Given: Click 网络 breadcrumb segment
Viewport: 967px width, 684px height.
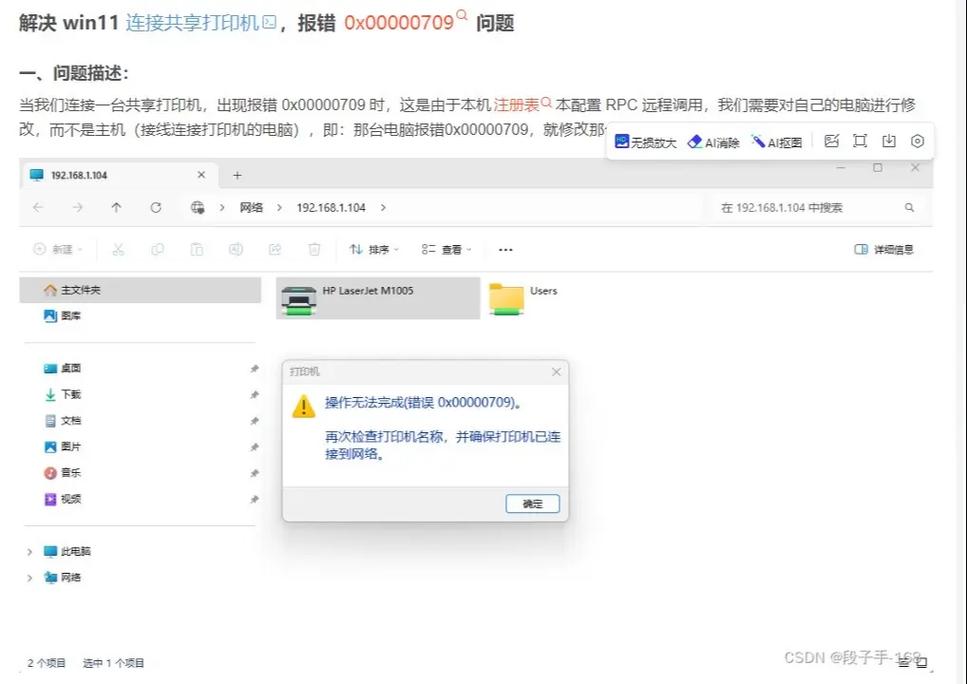Looking at the screenshot, I should point(251,208).
